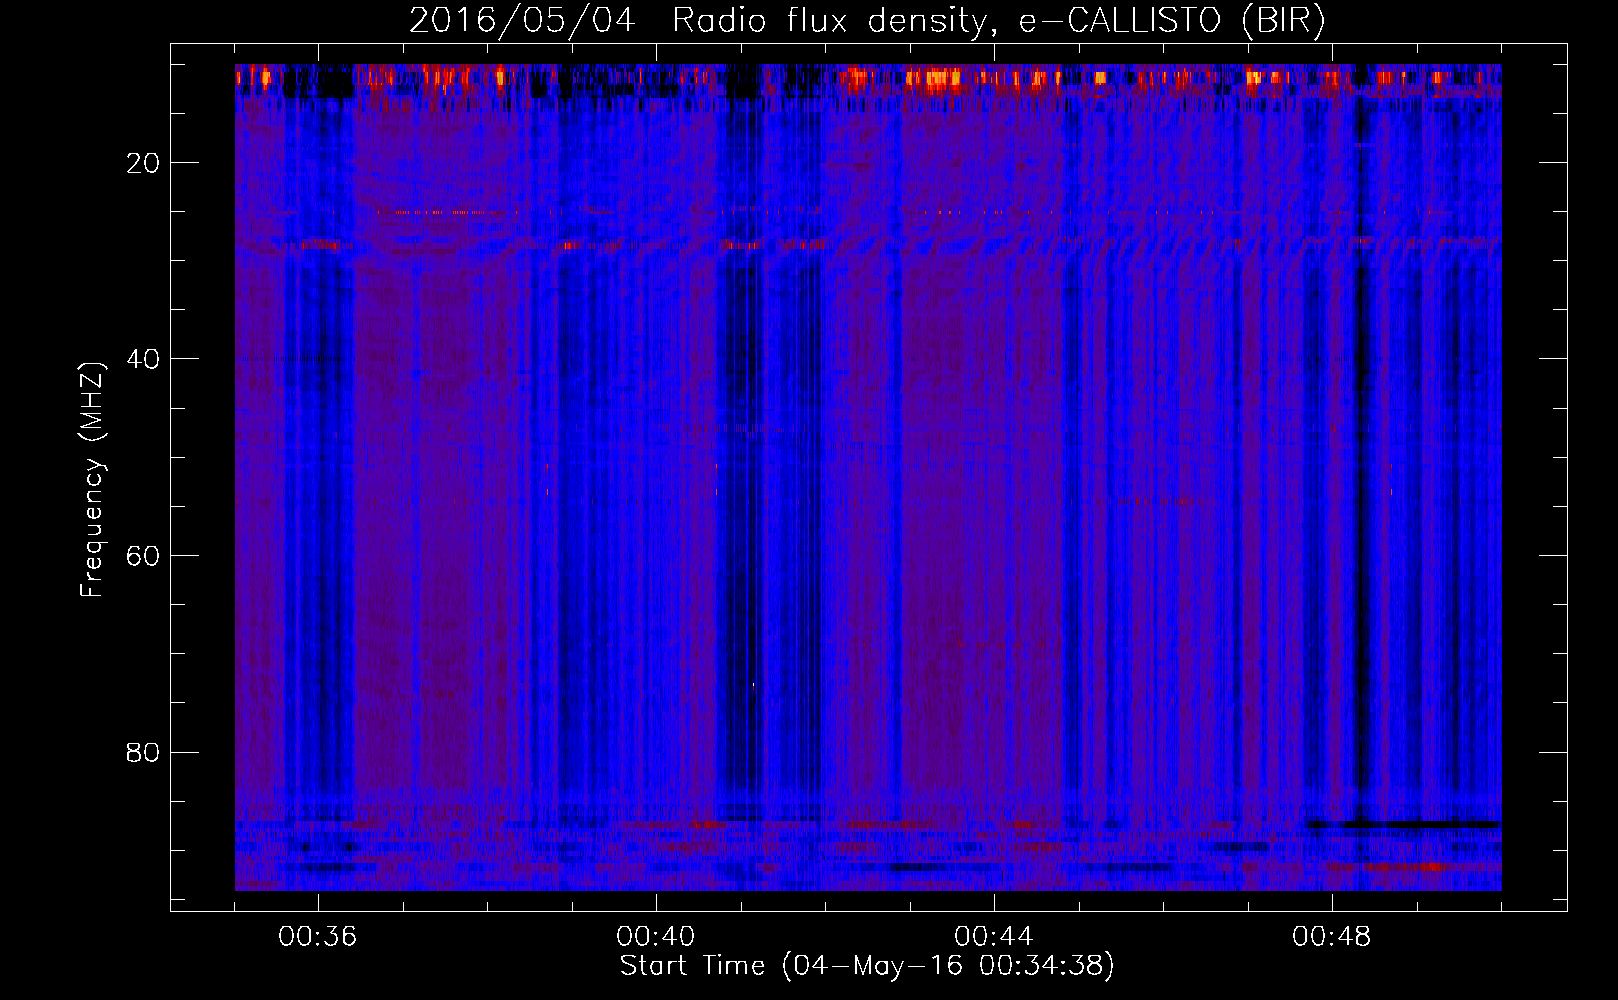Click the 'Start Time (04-May-16 00:34:38)' label
Image resolution: width=1618 pixels, height=1000 pixels.
[867, 966]
